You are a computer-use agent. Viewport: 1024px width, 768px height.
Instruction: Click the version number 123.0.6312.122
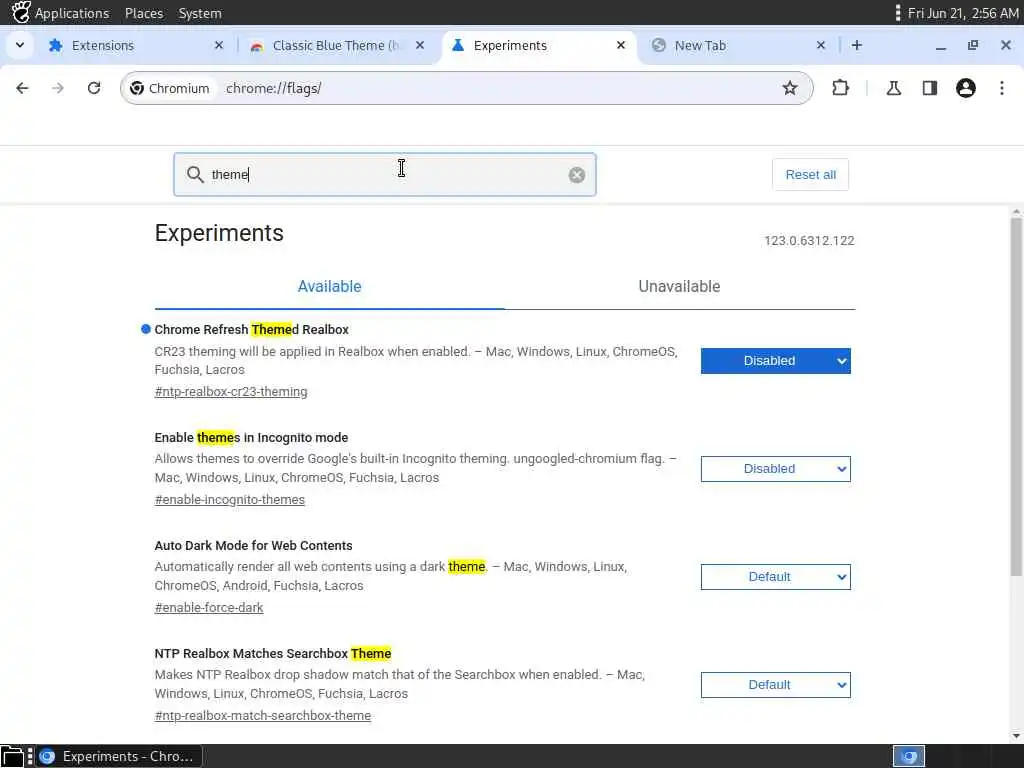pos(809,240)
